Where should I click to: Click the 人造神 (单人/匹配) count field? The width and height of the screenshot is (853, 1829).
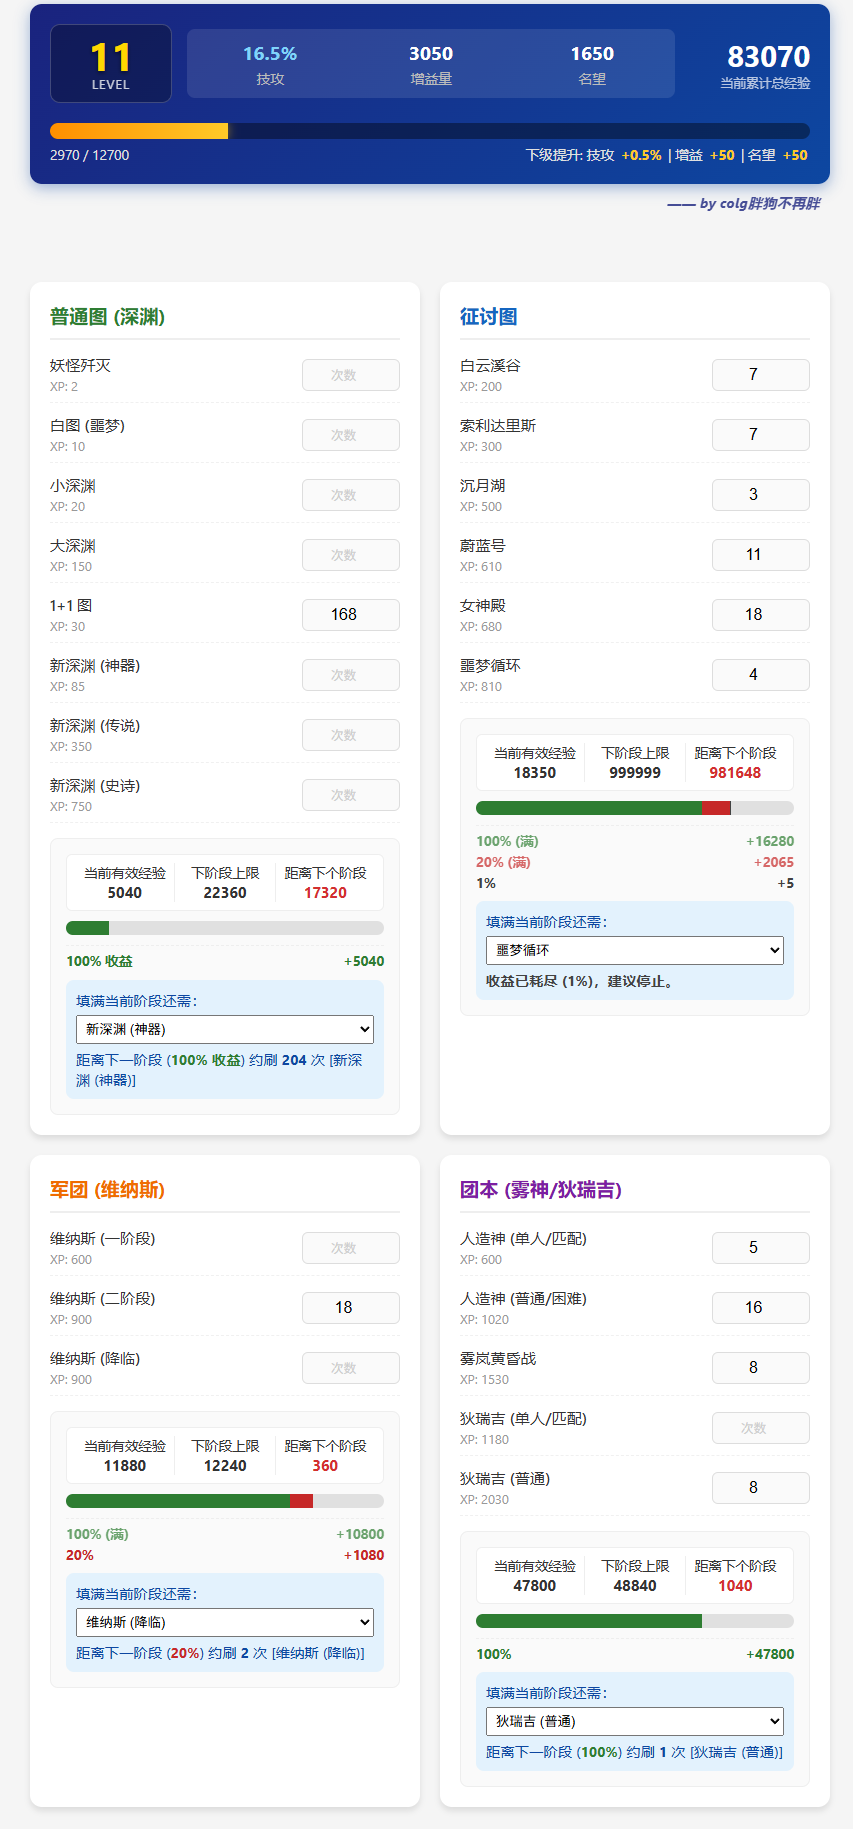[760, 1248]
